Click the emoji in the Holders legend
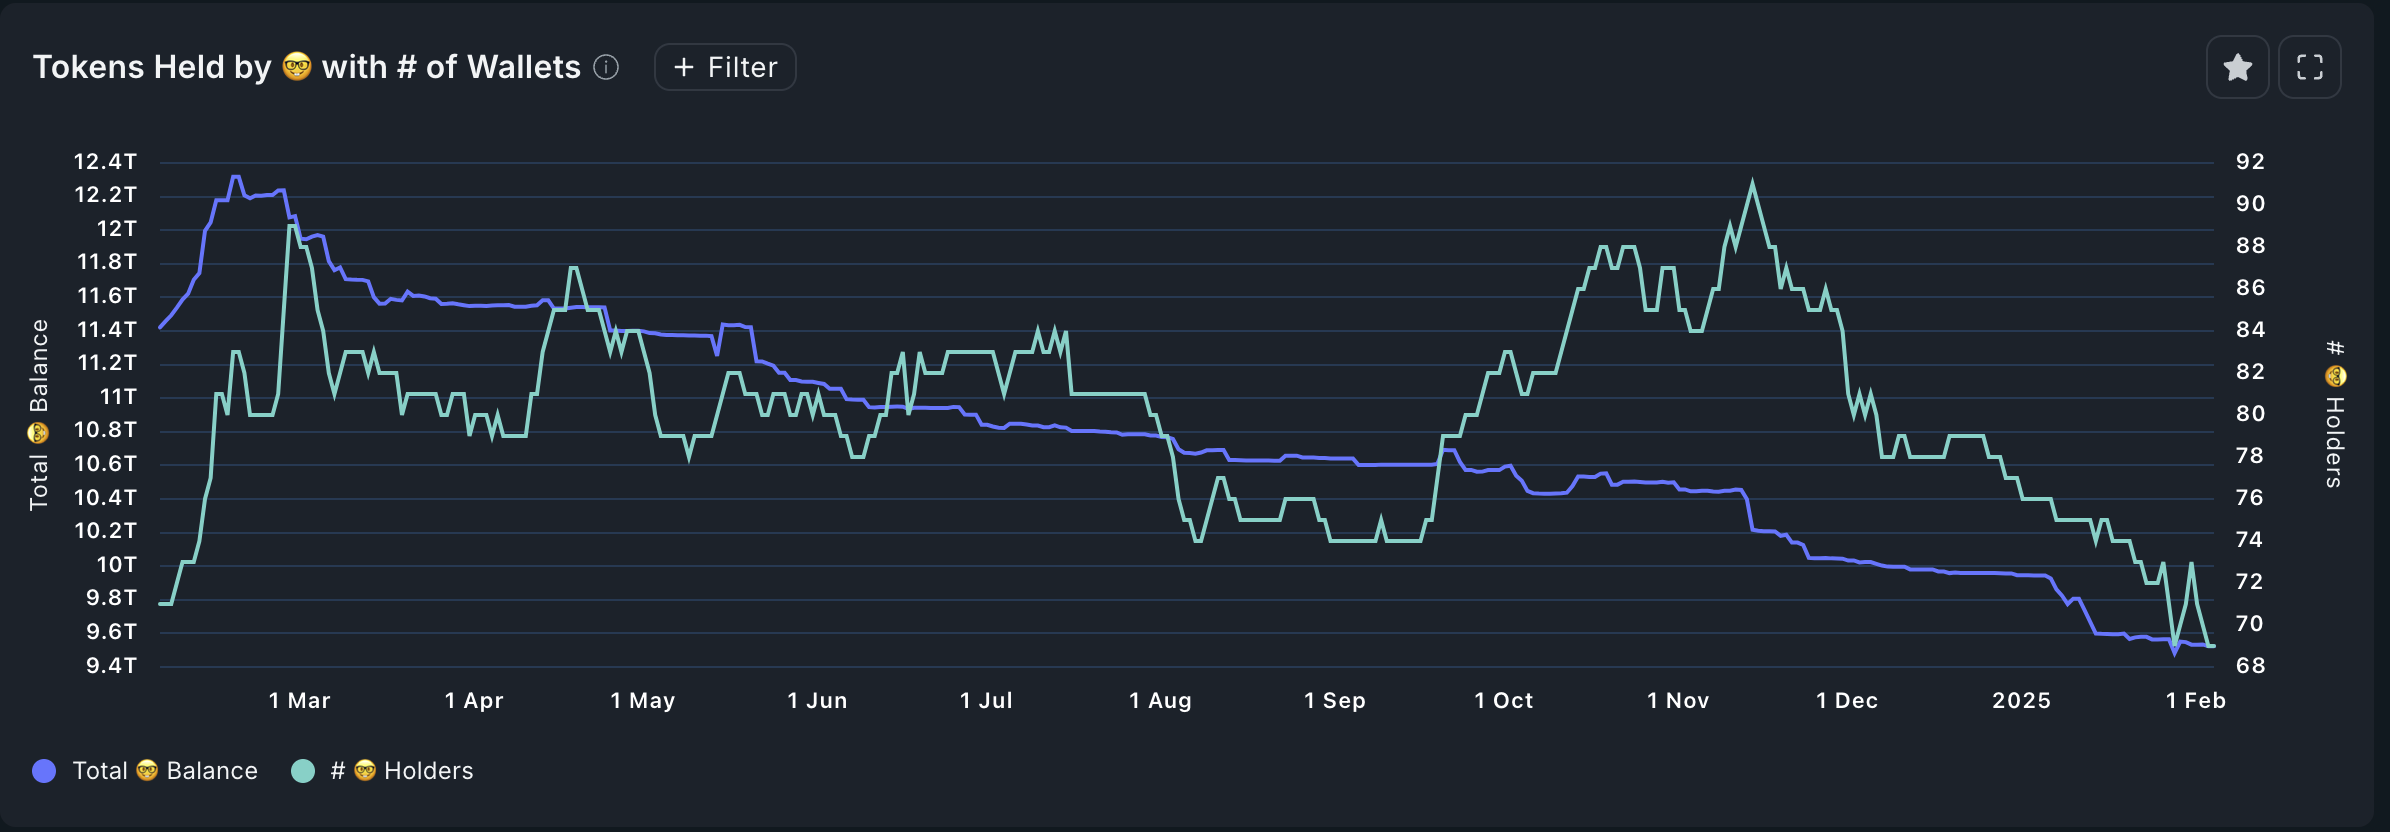The image size is (2390, 832). tap(365, 770)
